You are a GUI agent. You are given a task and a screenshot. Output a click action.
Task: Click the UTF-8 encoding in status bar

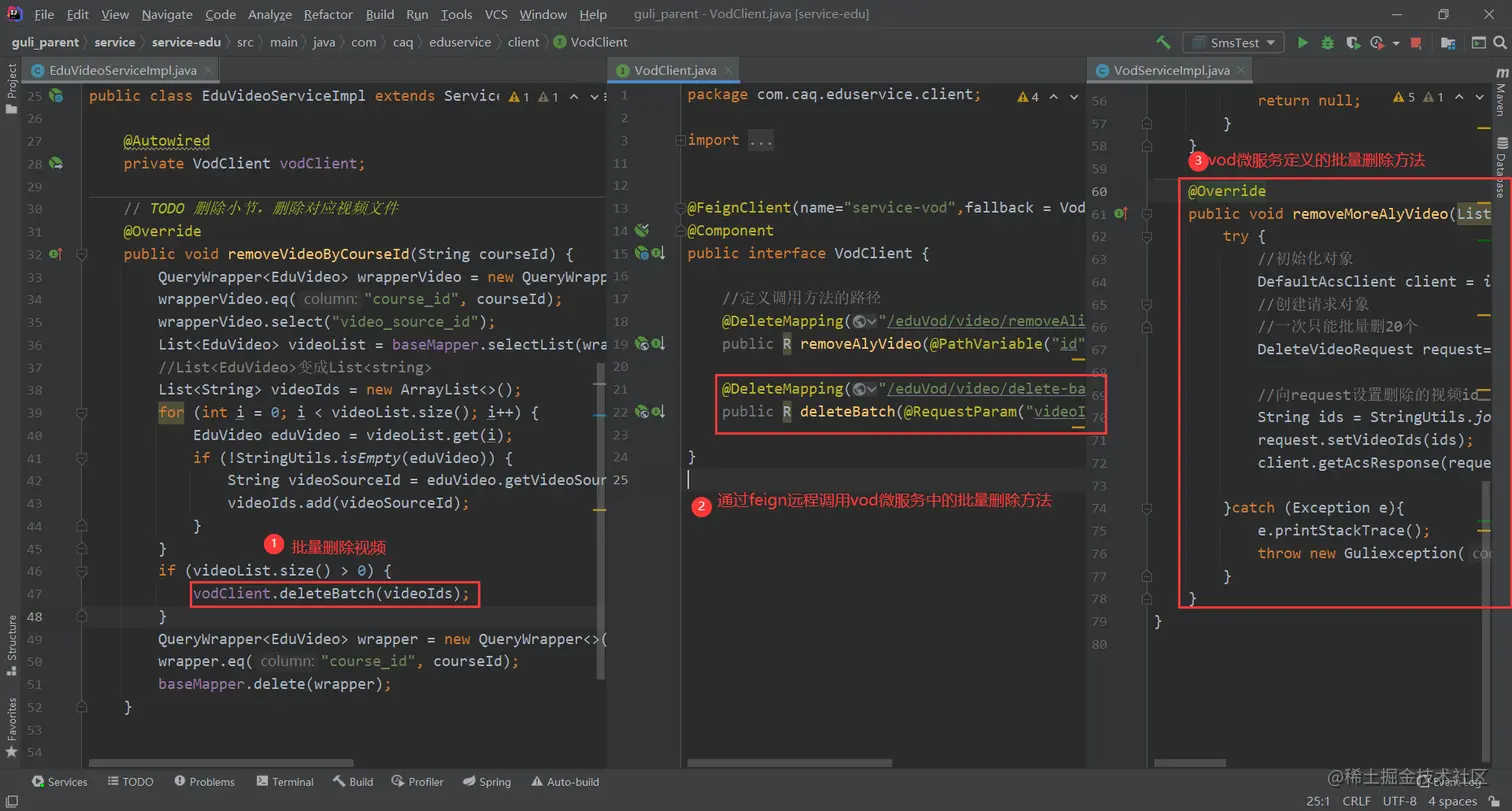point(1400,801)
